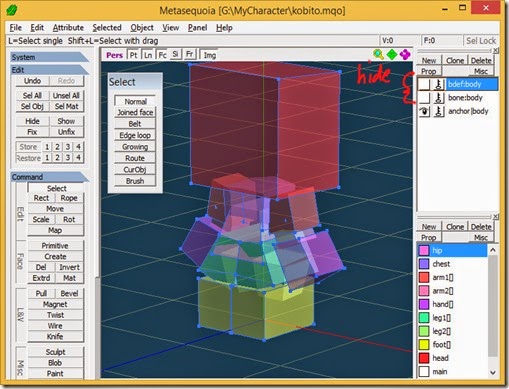Select the foot[] yellow material swatch
The width and height of the screenshot is (509, 389).
point(424,344)
